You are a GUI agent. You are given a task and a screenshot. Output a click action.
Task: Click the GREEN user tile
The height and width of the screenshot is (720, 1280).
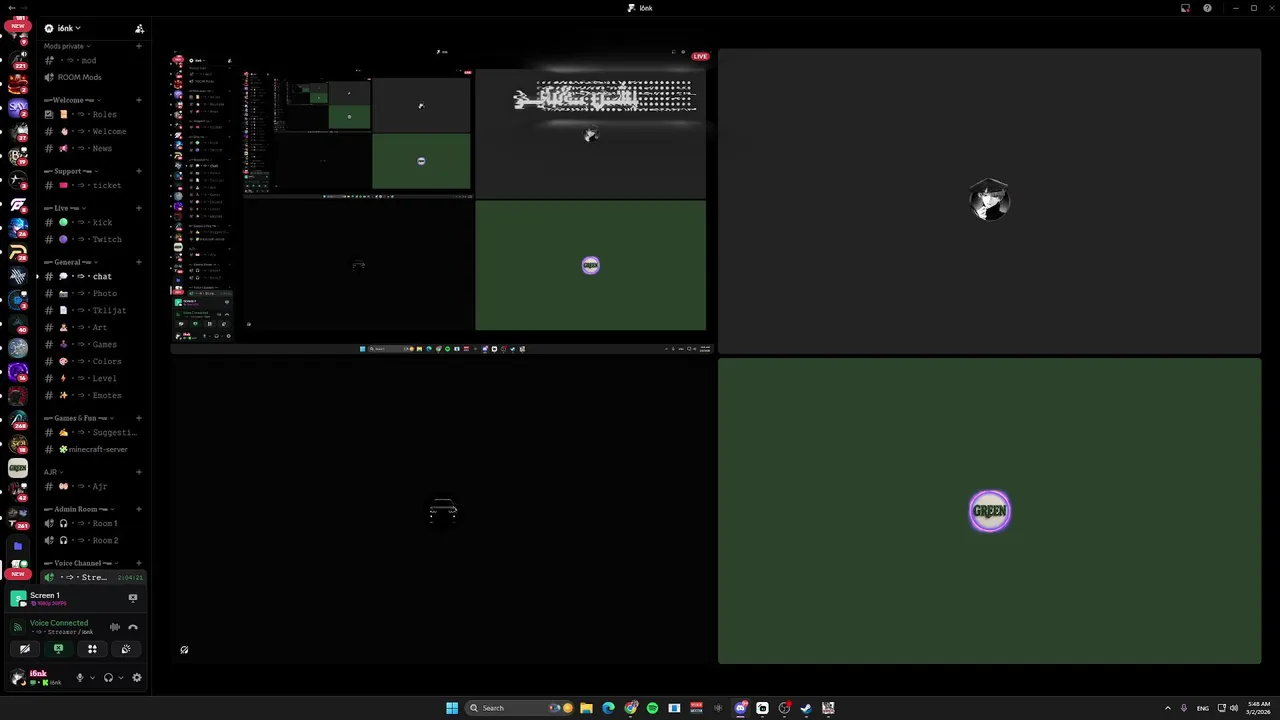point(990,511)
